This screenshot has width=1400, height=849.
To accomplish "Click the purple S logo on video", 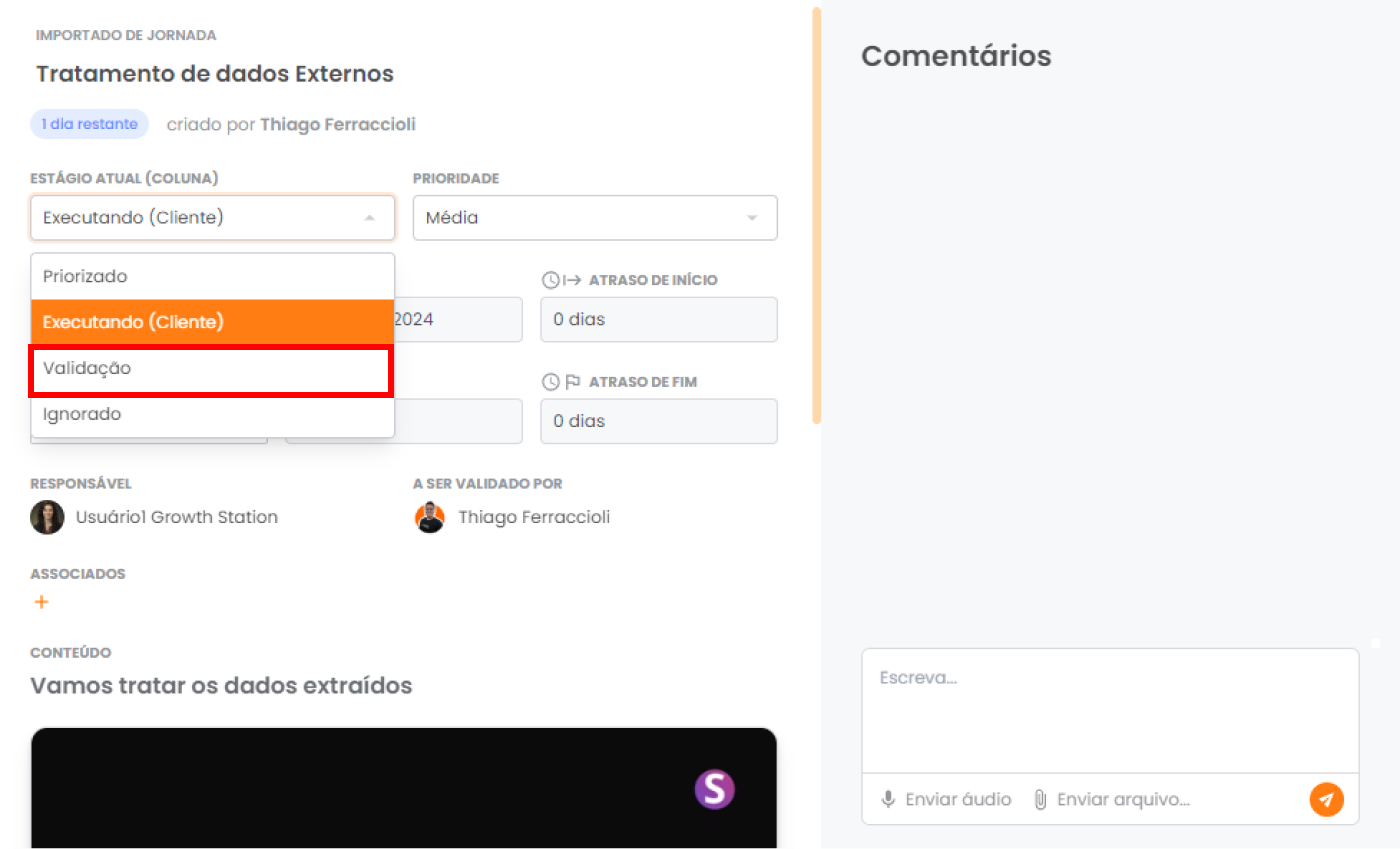I will [714, 790].
